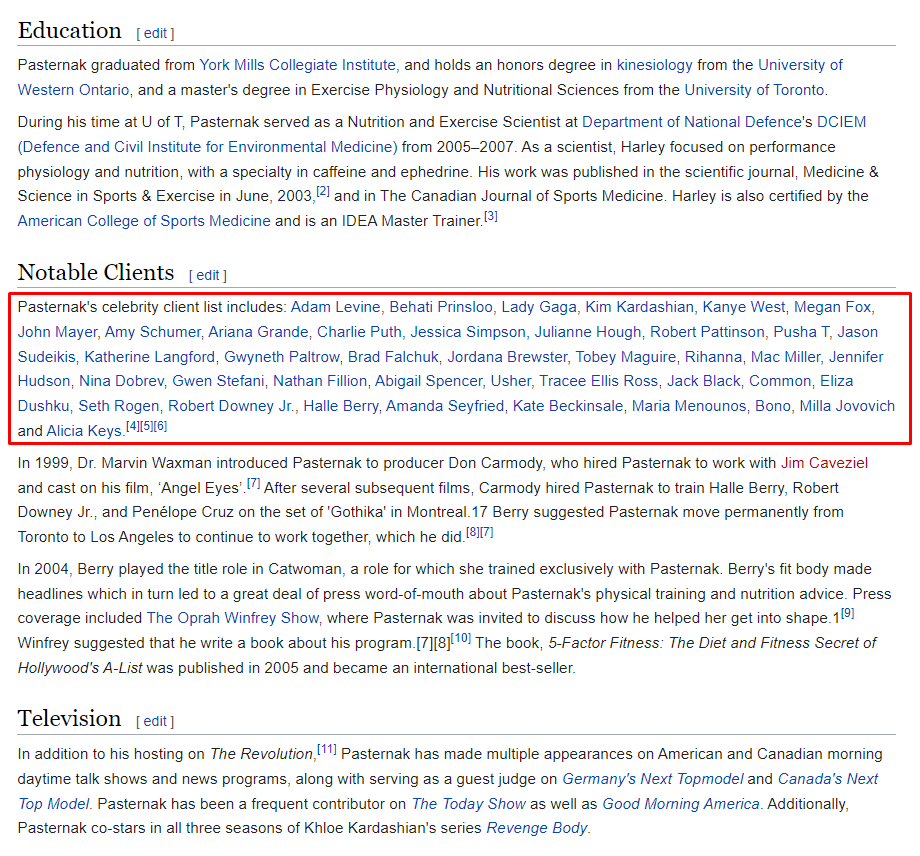The width and height of the screenshot is (920, 856).
Task: Jump to citation [7] after 'Angel Eyes'
Action: click(x=253, y=483)
